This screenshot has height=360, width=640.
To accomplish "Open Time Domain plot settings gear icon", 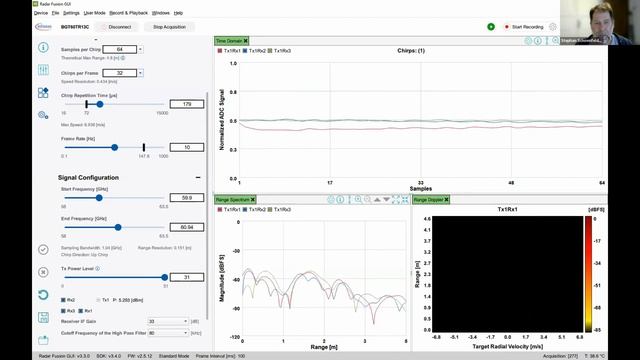I will click(x=528, y=41).
